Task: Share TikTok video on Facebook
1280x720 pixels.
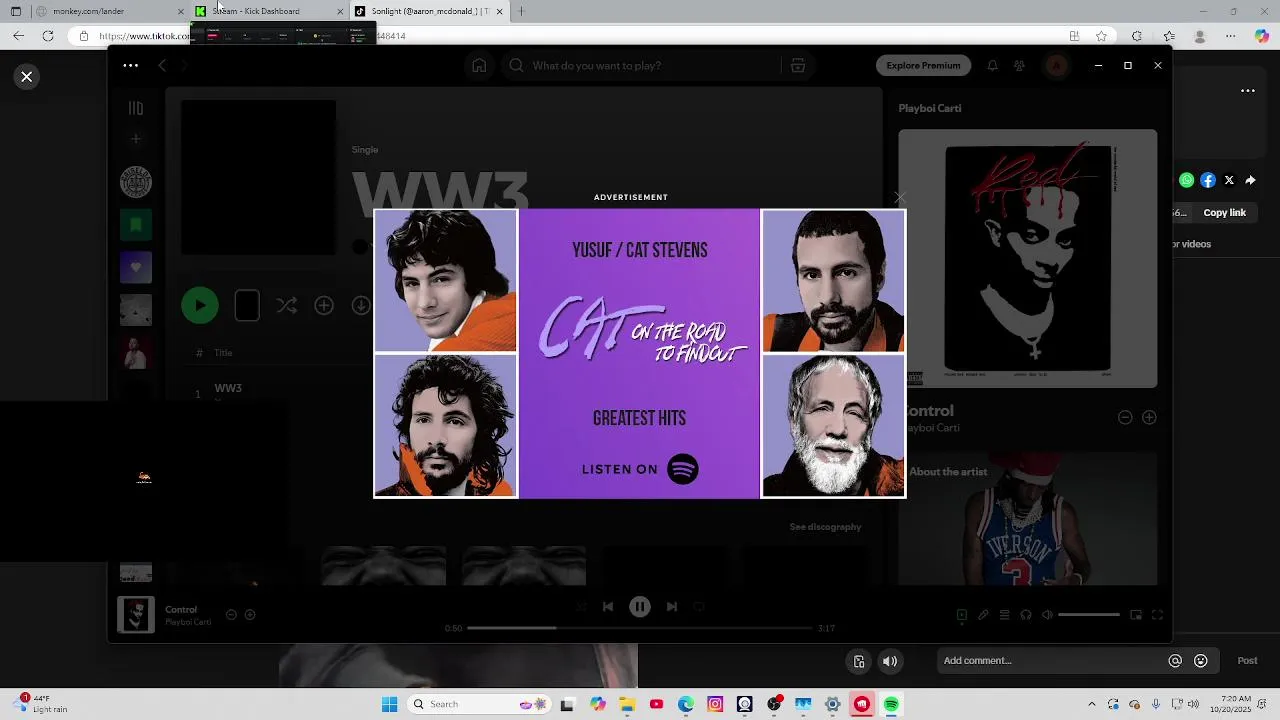Action: [x=1208, y=180]
